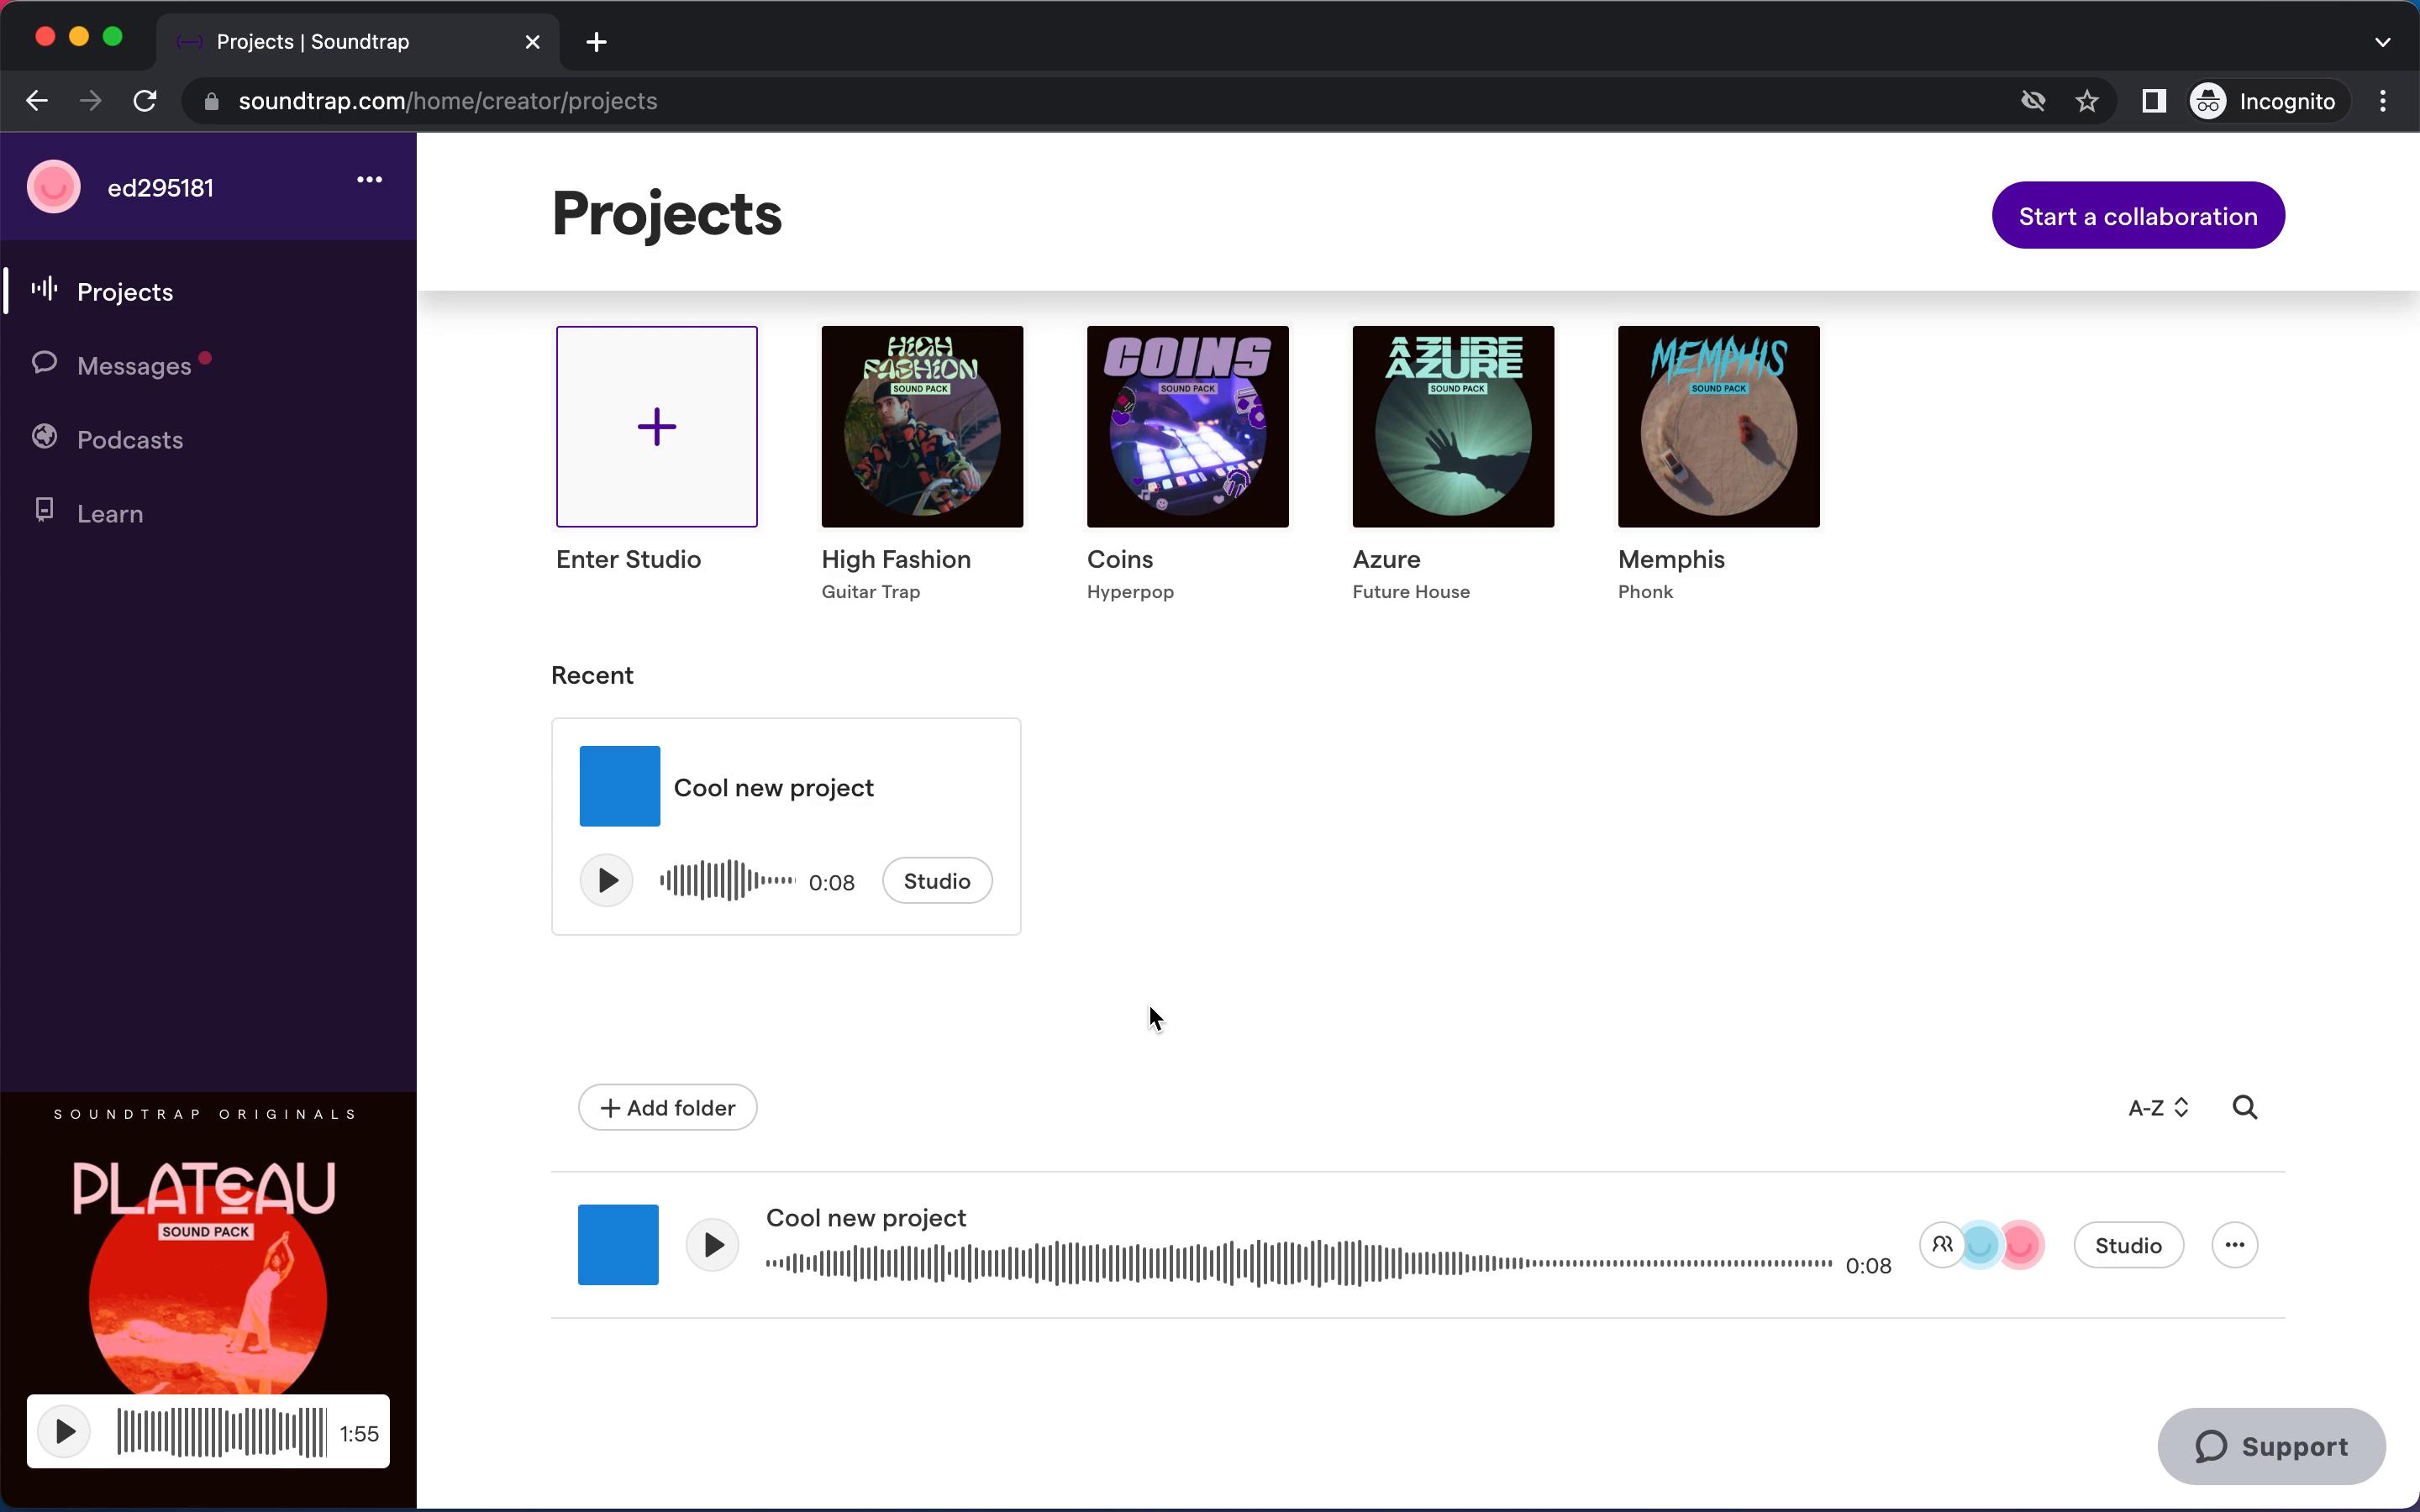Image resolution: width=2420 pixels, height=1512 pixels.
Task: Toggle the A-Z sort order dropdown
Action: pyautogui.click(x=2155, y=1106)
